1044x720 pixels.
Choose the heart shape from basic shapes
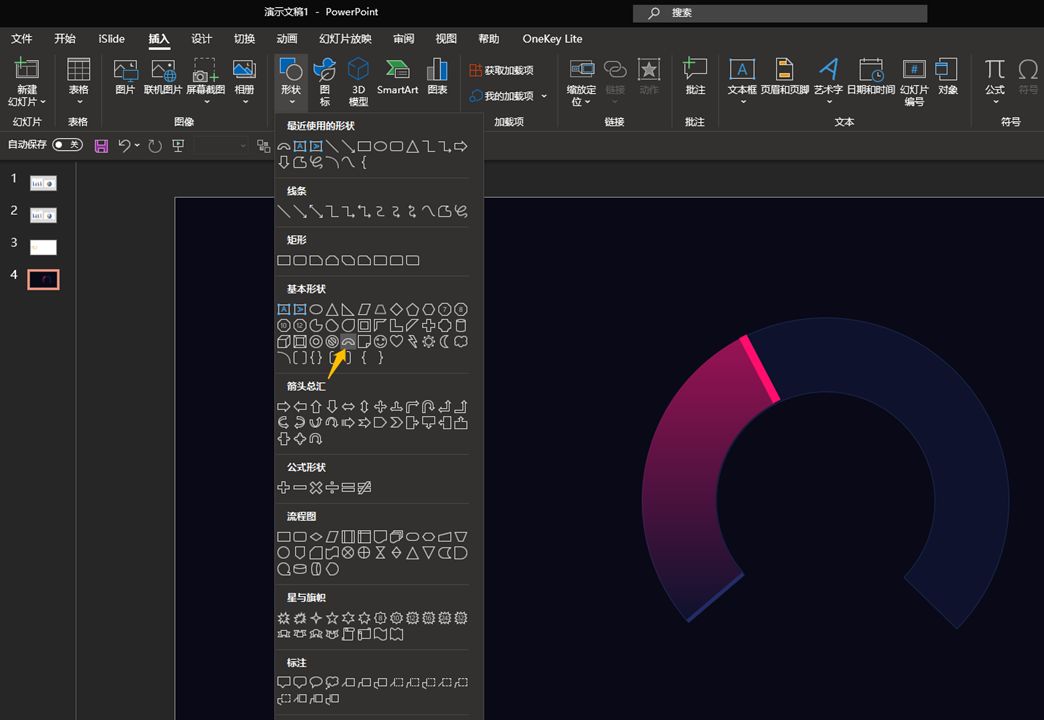396,341
